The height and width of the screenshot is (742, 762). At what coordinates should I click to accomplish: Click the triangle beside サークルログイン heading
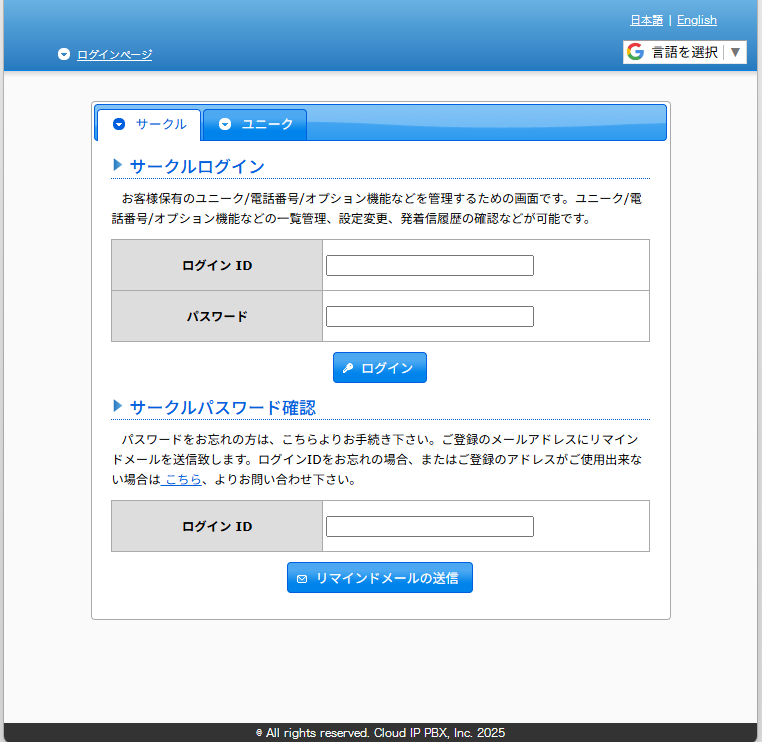pyautogui.click(x=117, y=165)
